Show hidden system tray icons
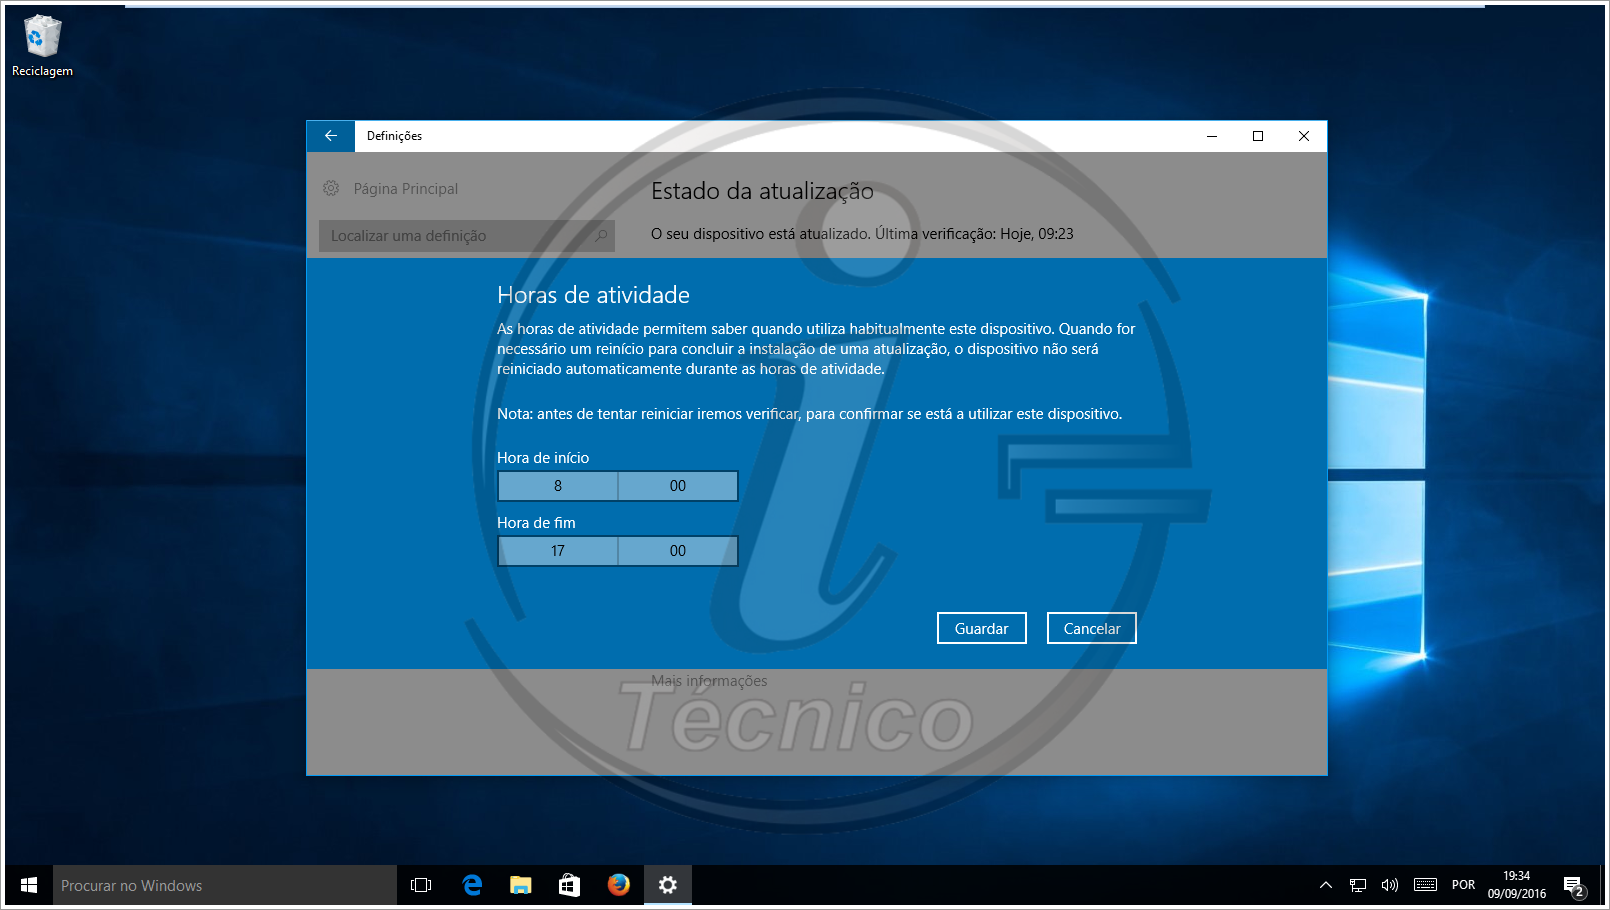1610x910 pixels. click(1325, 885)
